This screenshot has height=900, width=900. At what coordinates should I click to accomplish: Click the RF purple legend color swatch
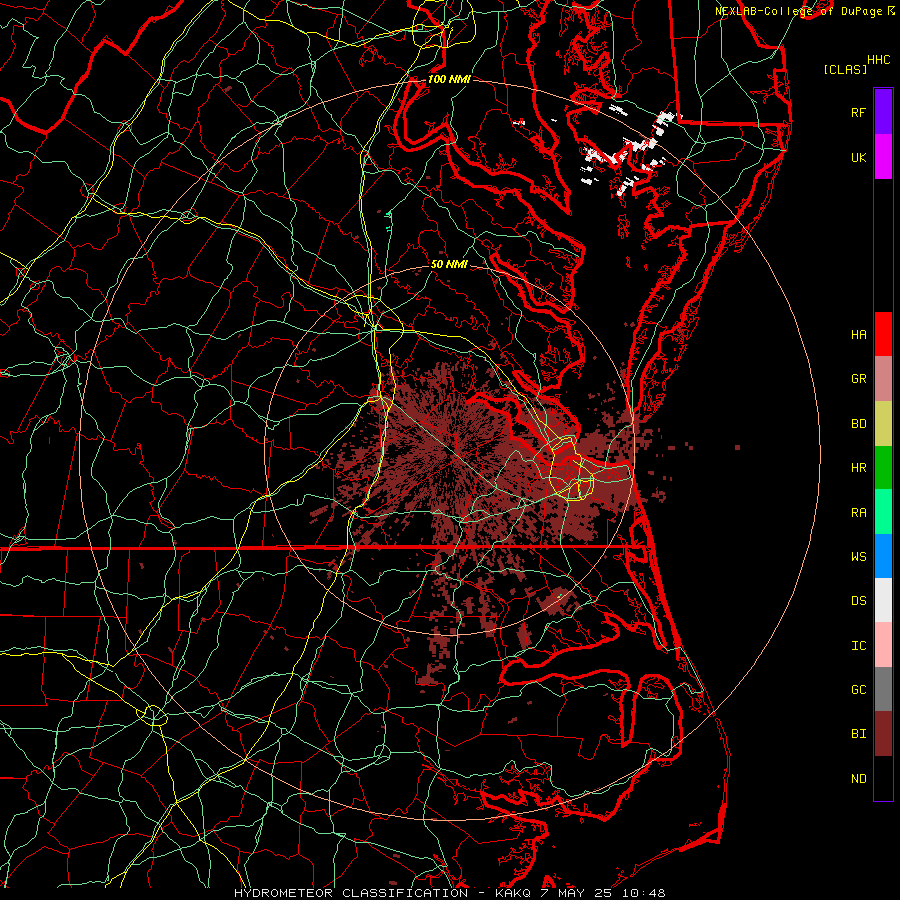883,112
